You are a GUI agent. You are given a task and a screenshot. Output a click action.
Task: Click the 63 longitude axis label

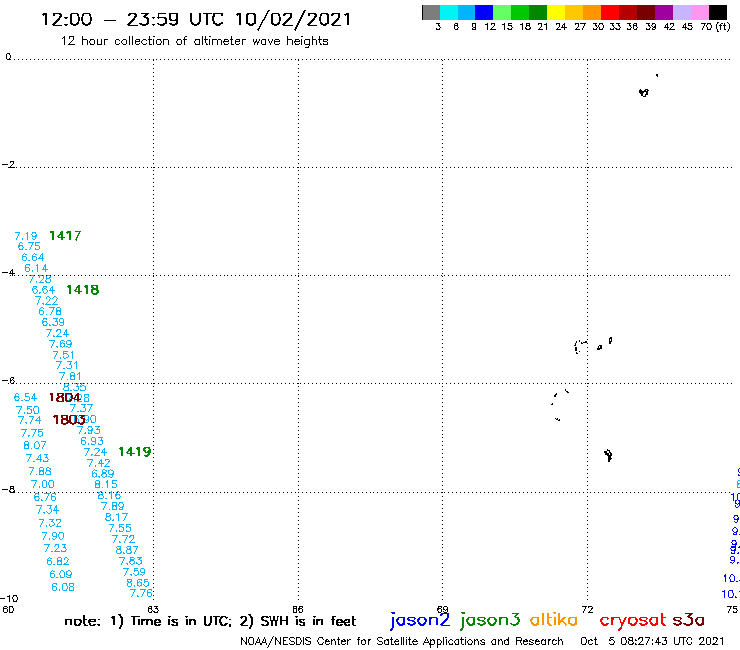click(153, 609)
